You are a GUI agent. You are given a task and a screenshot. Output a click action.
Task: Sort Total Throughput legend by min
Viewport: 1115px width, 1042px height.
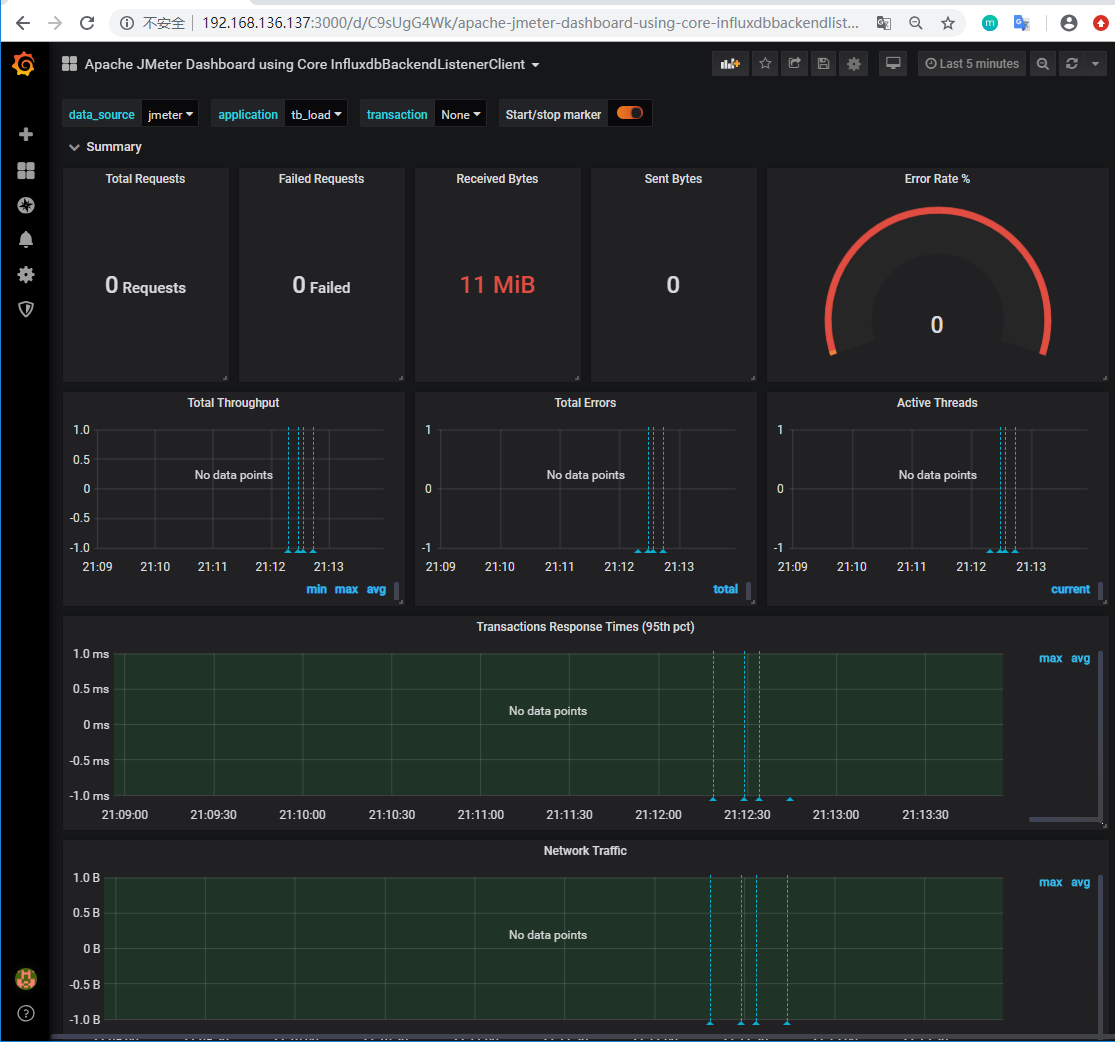click(x=316, y=589)
